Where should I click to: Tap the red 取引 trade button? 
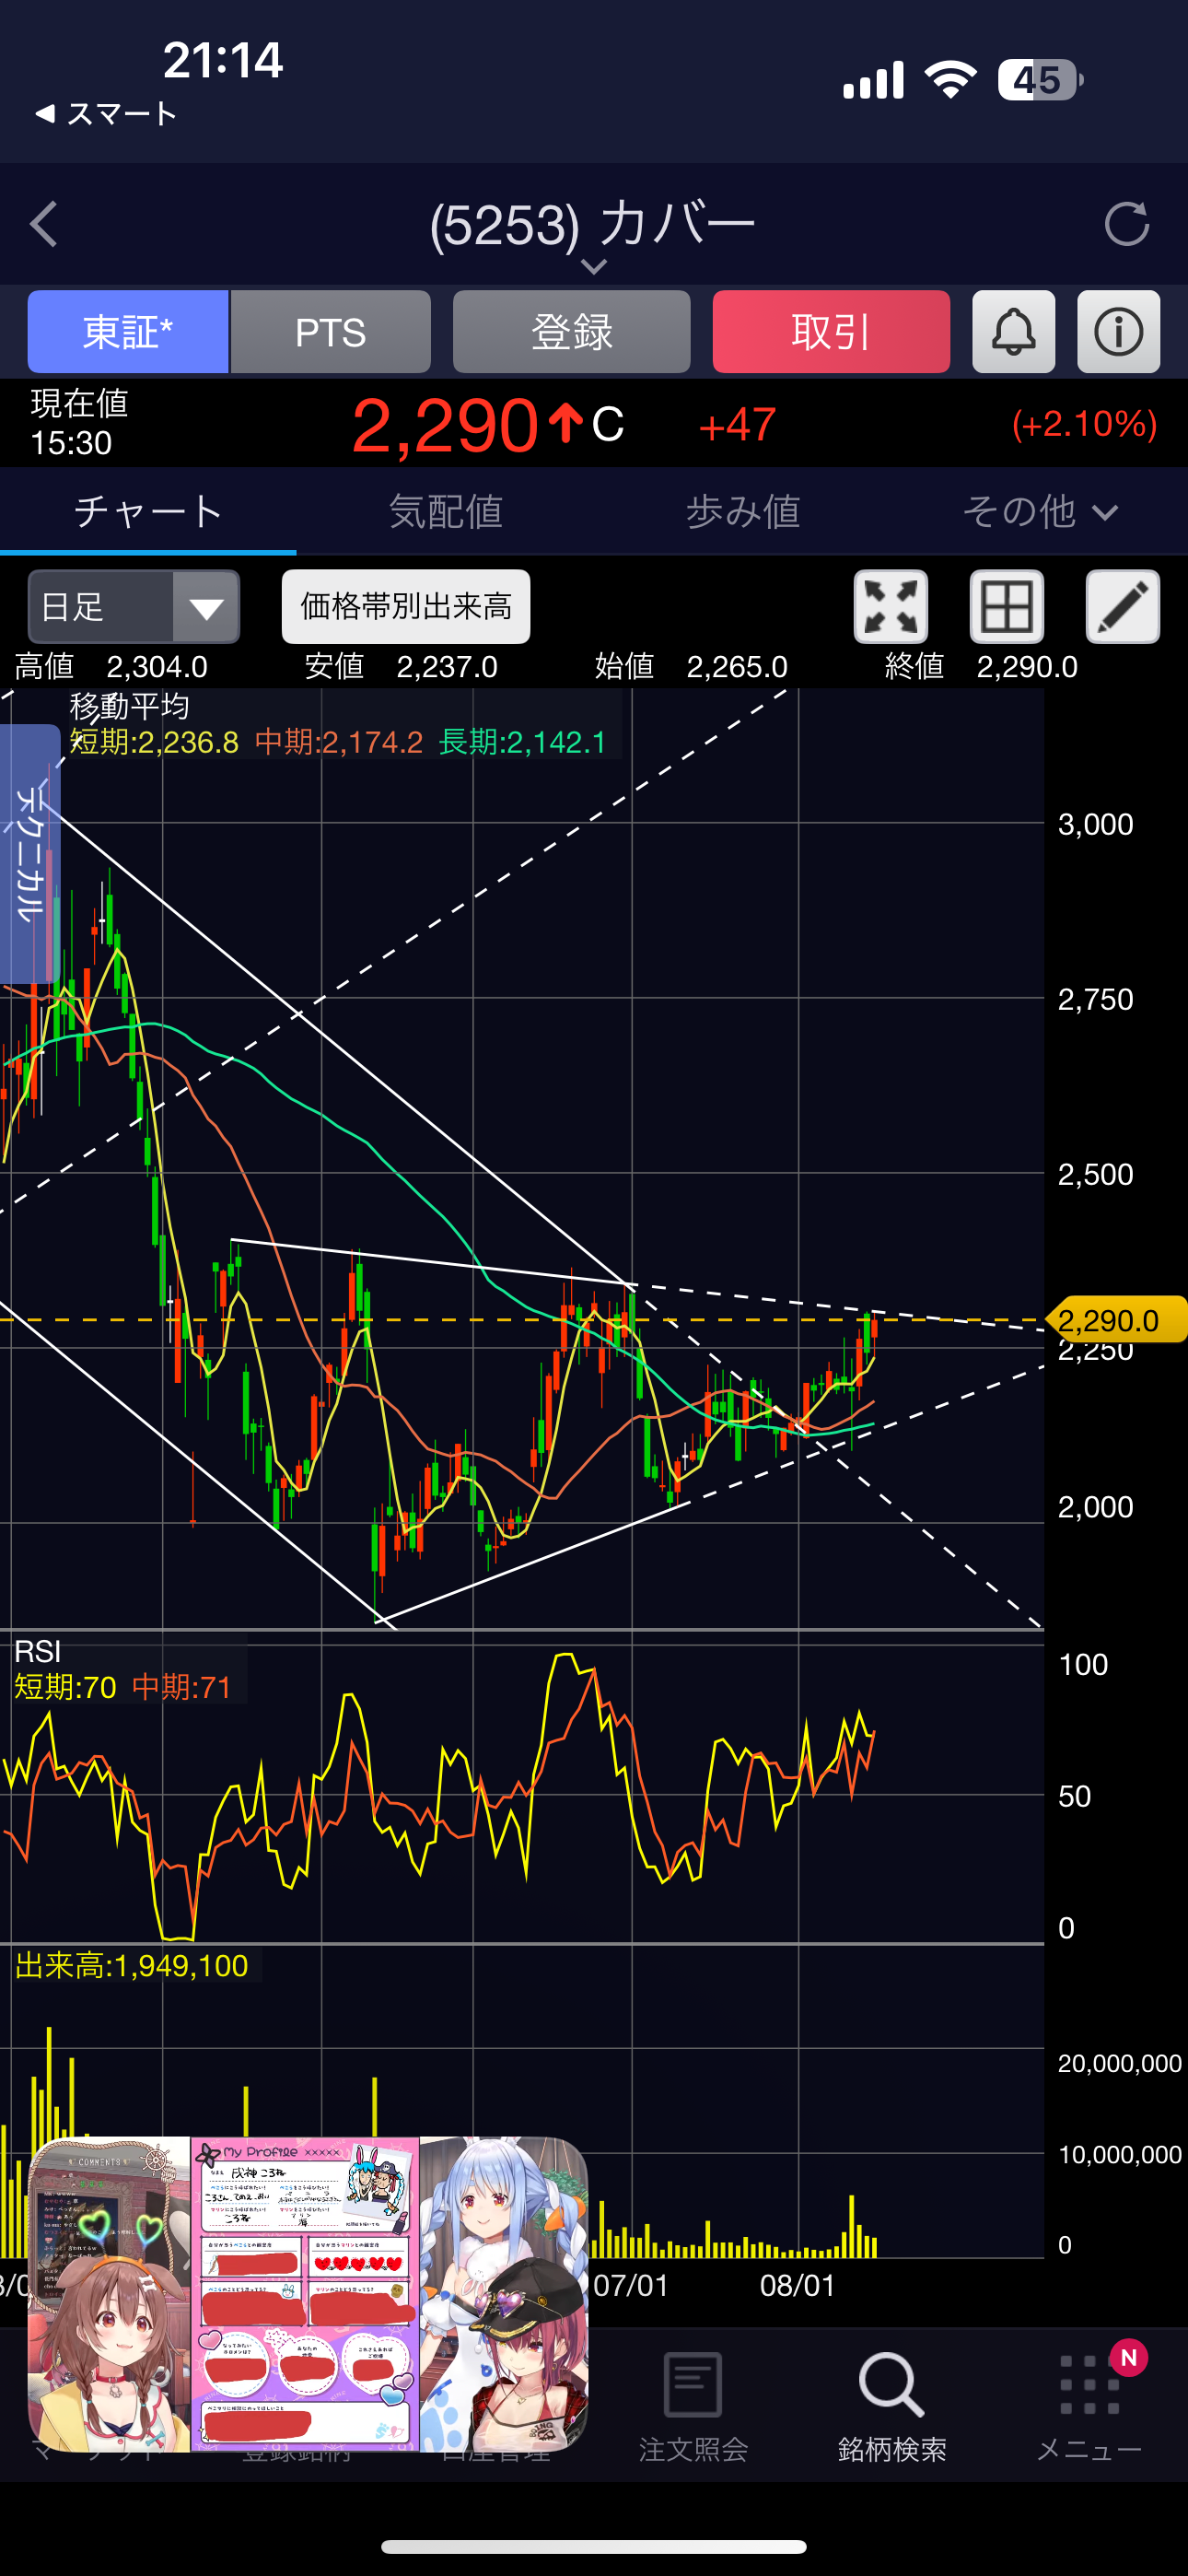[831, 332]
